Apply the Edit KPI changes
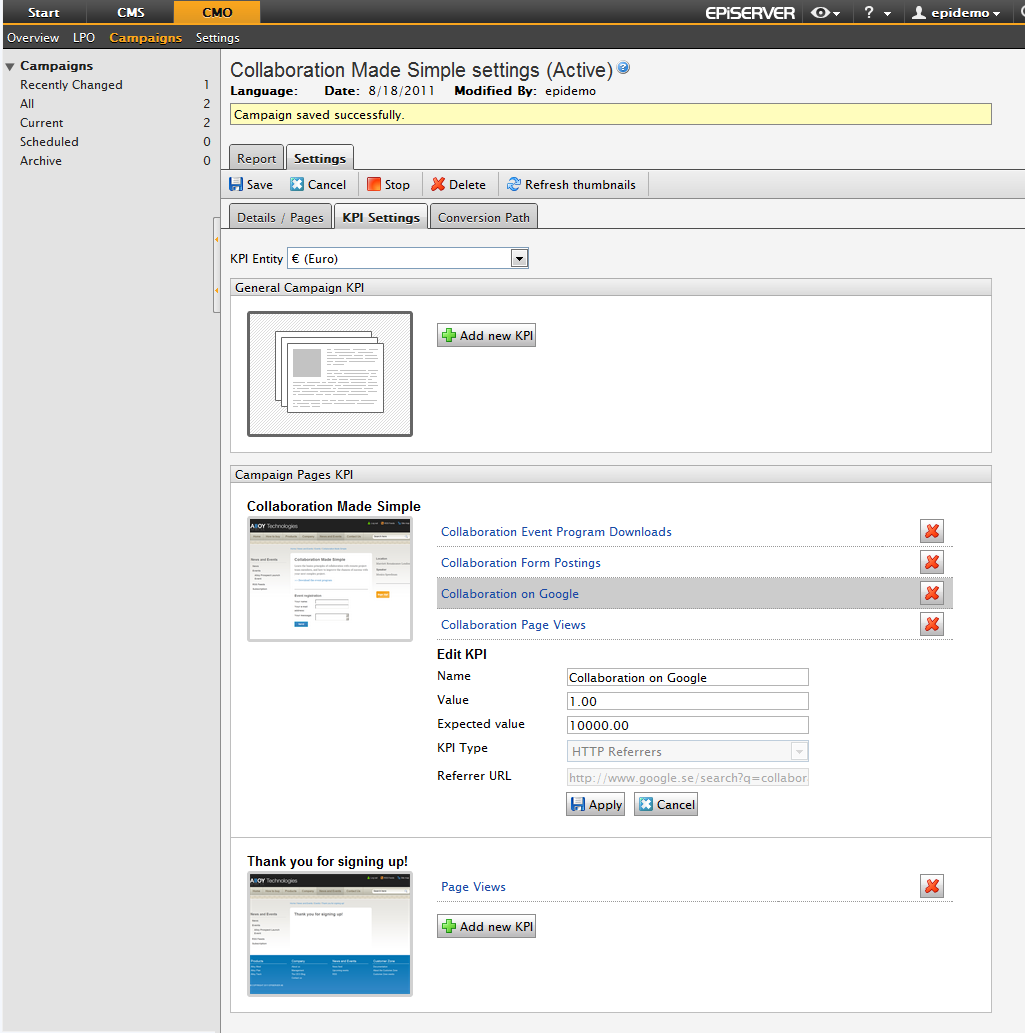Viewport: 1025px width, 1033px height. [x=595, y=803]
